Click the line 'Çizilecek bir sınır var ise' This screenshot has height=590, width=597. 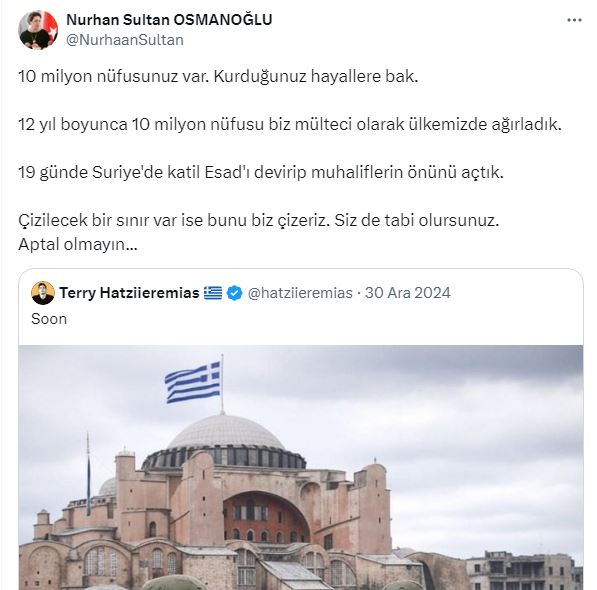(259, 220)
